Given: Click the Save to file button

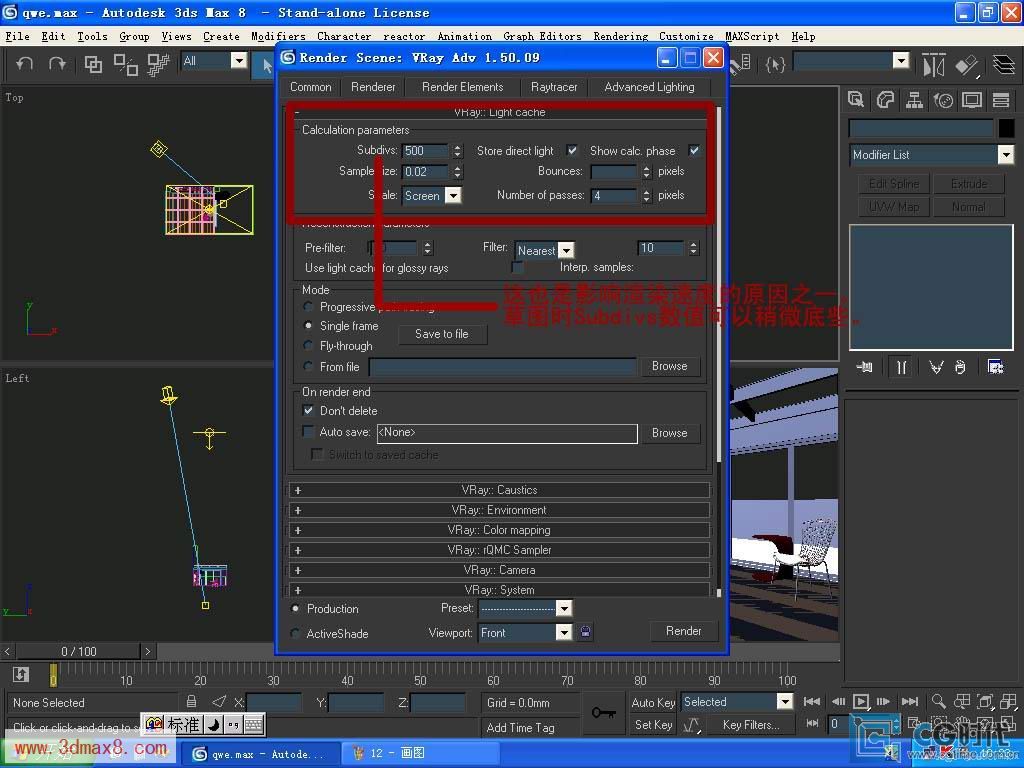Looking at the screenshot, I should [441, 334].
